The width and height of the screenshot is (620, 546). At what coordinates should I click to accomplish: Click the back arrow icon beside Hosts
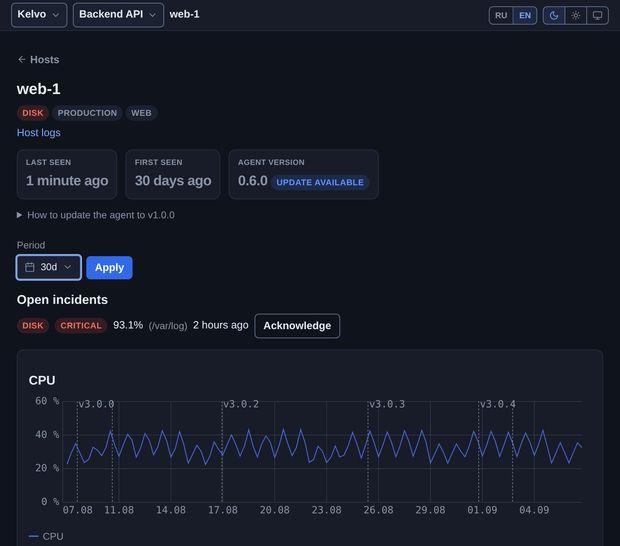click(x=22, y=59)
